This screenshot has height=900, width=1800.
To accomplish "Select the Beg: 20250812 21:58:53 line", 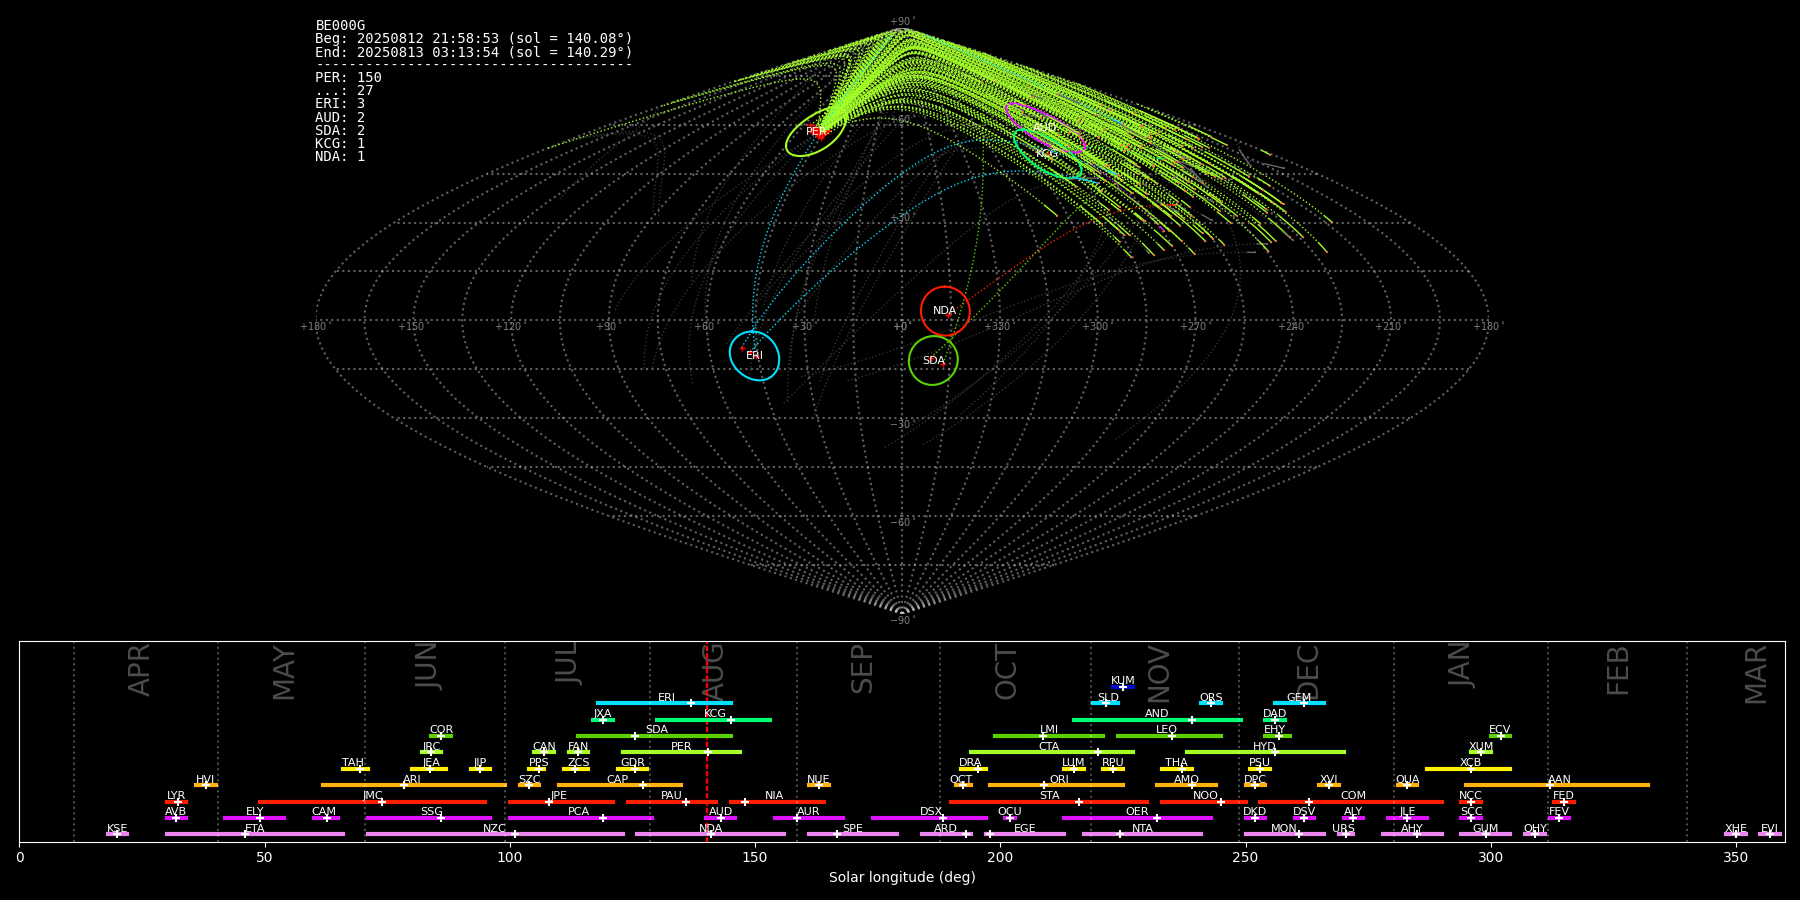I will [x=474, y=39].
